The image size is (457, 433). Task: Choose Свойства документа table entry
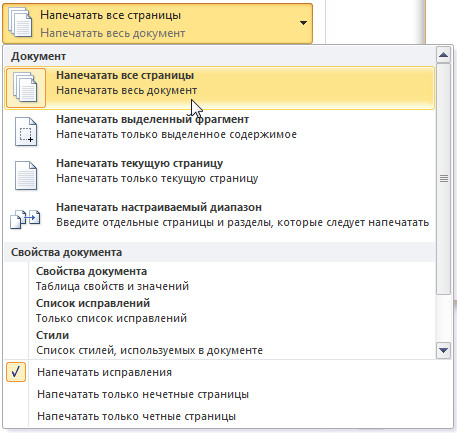112,279
